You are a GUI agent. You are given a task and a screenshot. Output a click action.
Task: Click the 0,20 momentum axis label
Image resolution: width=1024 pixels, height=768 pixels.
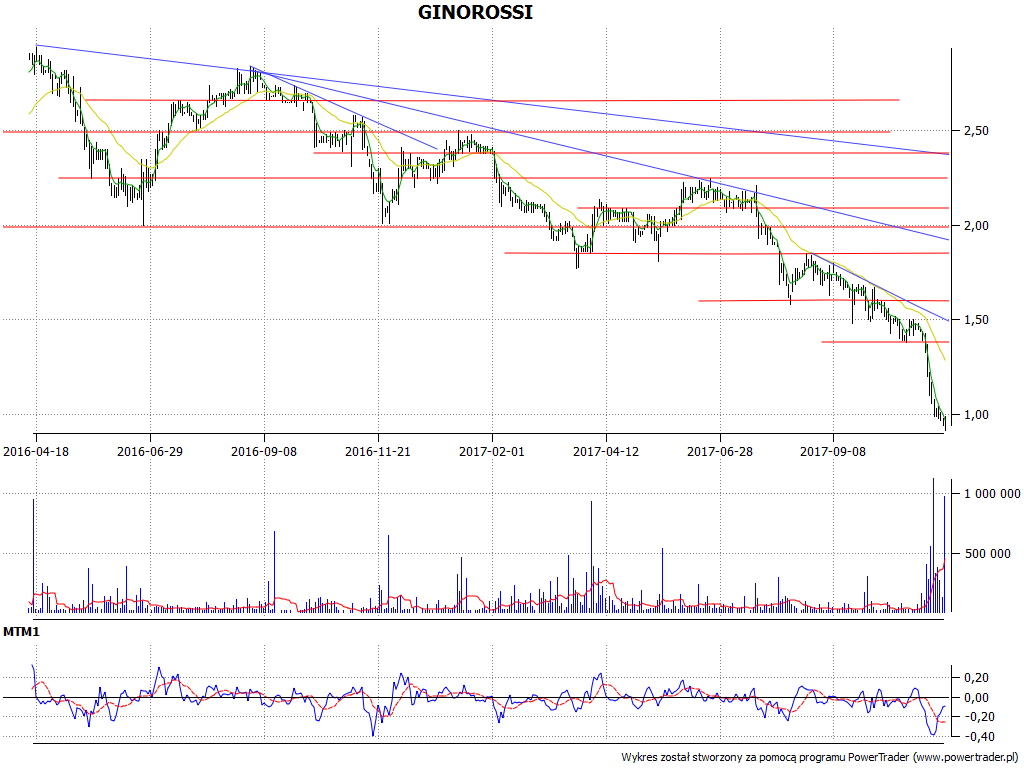(976, 678)
